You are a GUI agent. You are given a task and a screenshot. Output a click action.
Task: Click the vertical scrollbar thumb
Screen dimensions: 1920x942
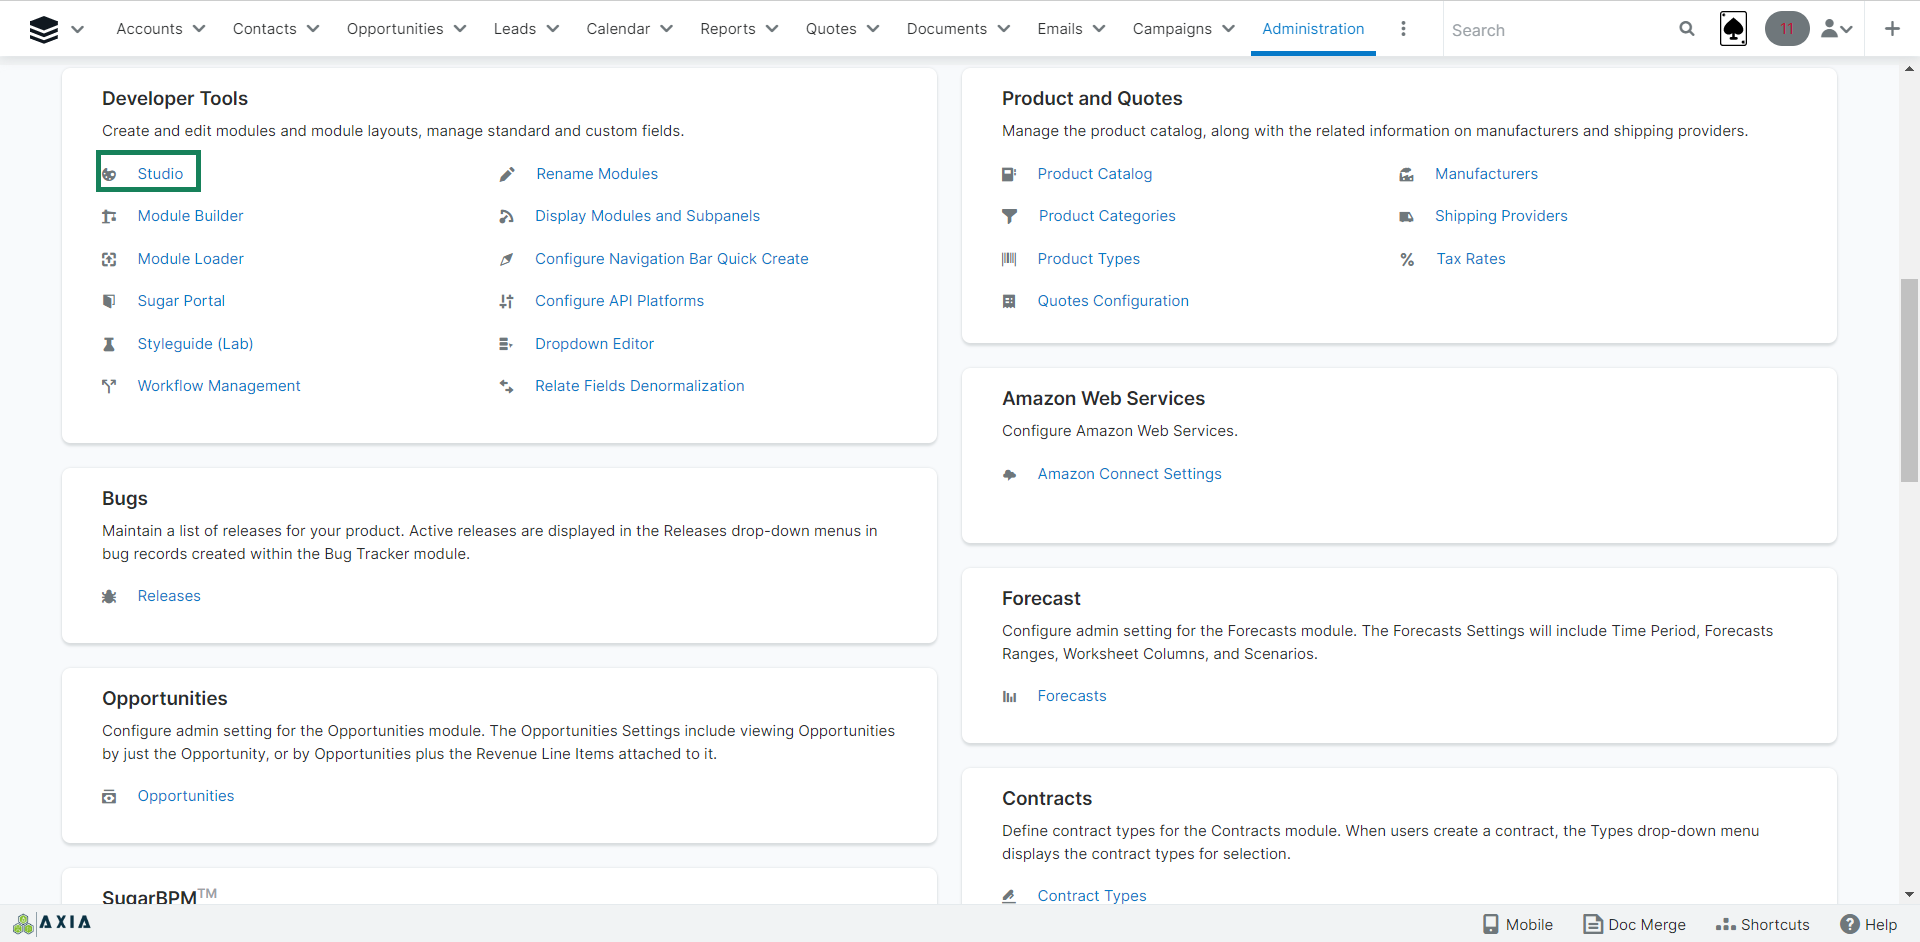coord(1909,381)
